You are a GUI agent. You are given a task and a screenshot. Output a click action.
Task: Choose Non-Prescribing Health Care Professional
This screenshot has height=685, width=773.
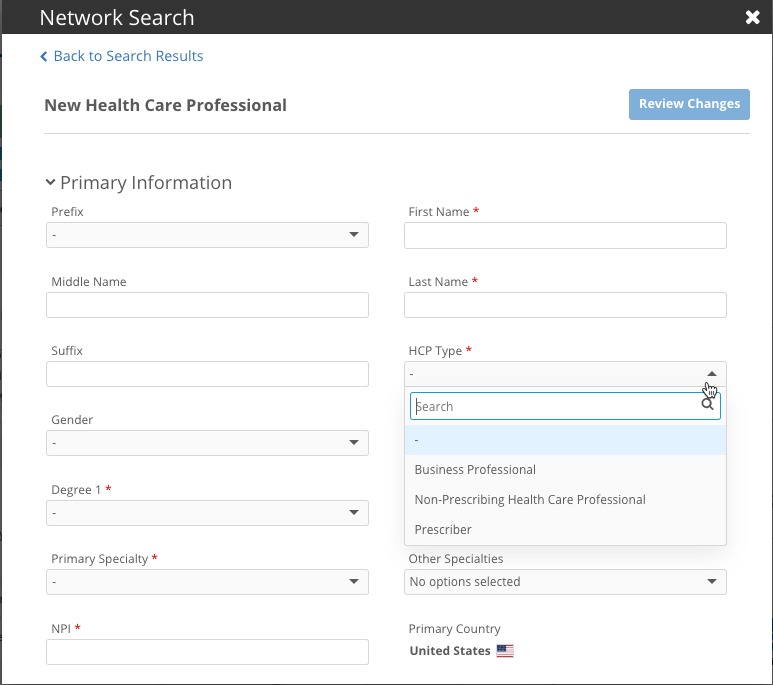530,500
